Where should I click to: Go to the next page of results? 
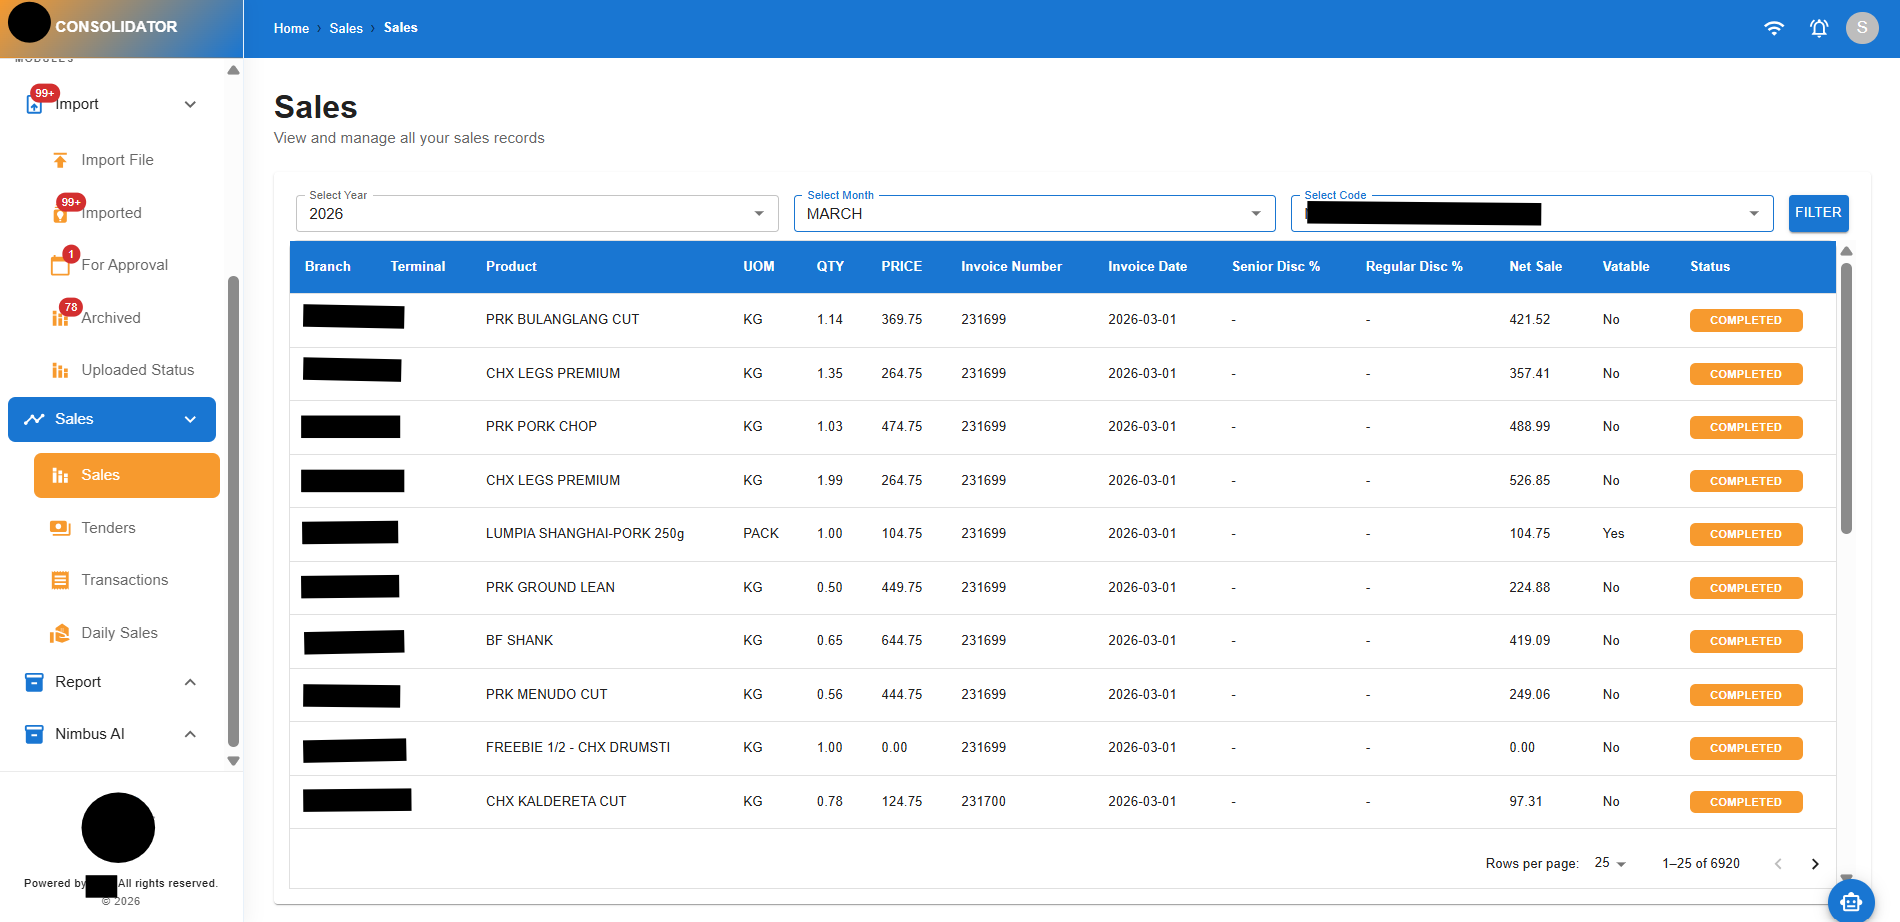coord(1815,863)
